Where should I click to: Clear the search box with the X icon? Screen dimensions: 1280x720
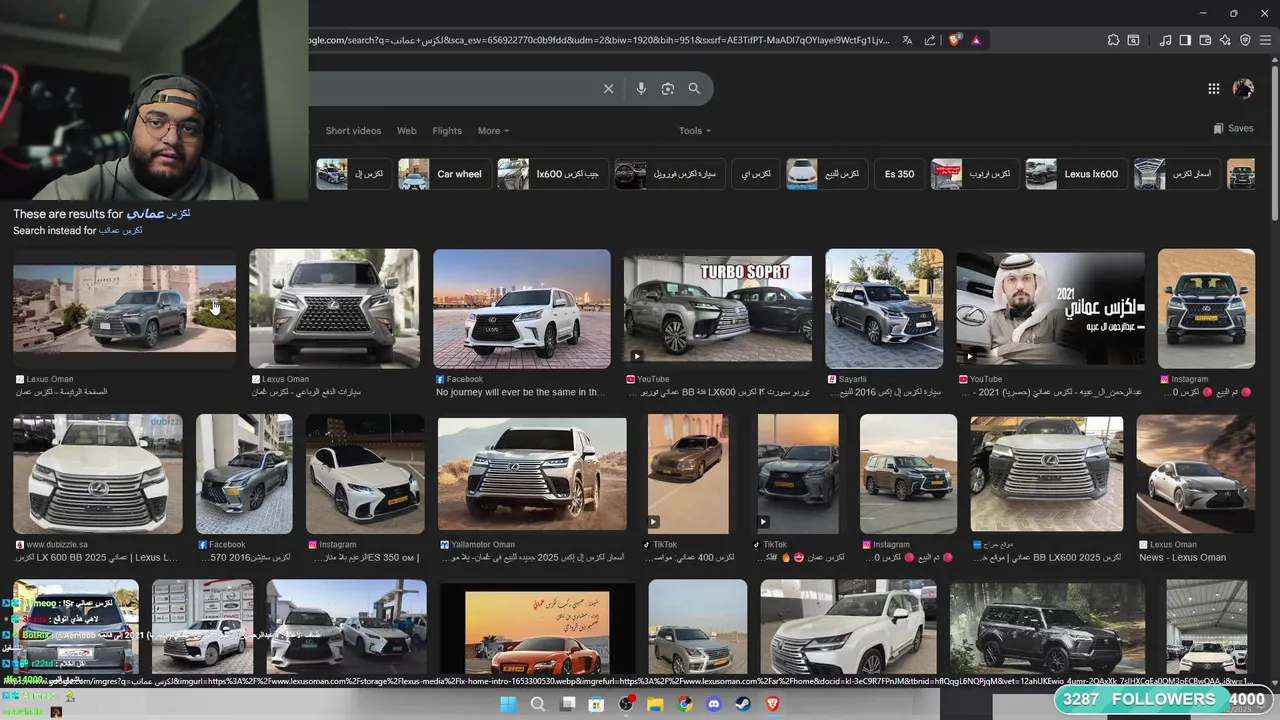(608, 89)
